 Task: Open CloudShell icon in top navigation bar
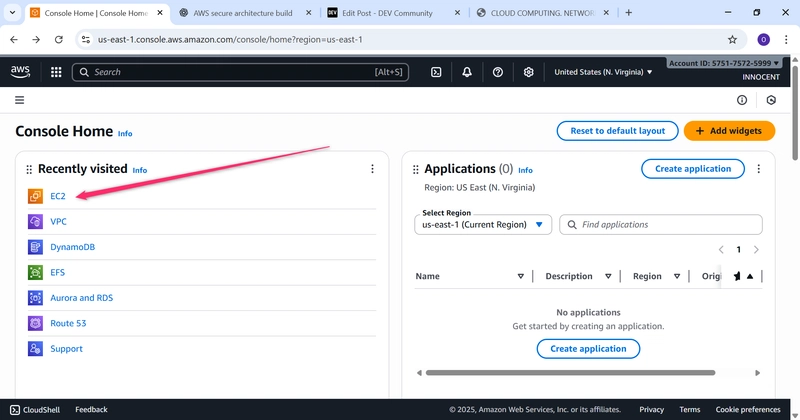point(436,72)
